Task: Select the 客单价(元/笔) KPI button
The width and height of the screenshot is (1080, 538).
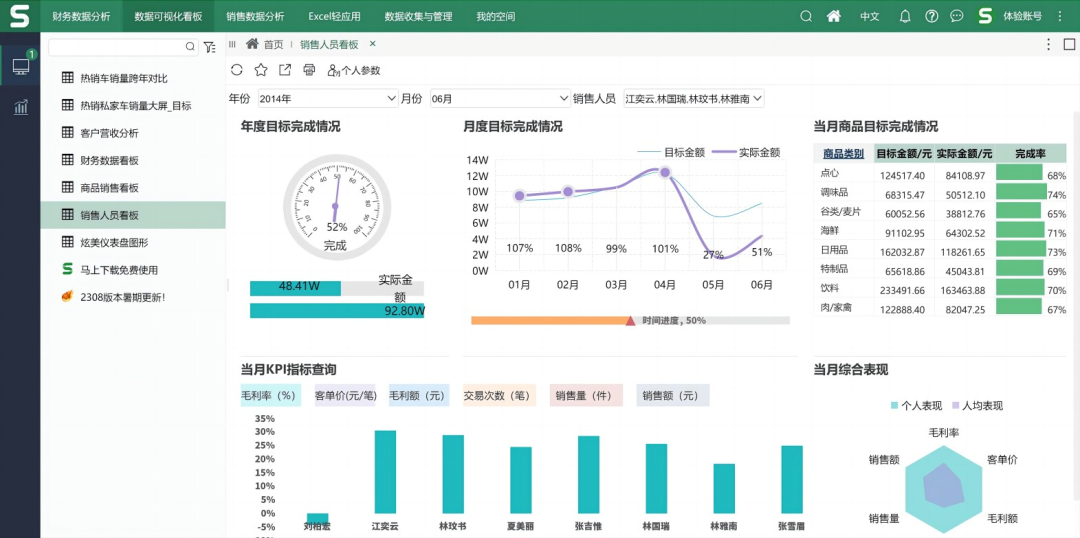Action: click(345, 395)
